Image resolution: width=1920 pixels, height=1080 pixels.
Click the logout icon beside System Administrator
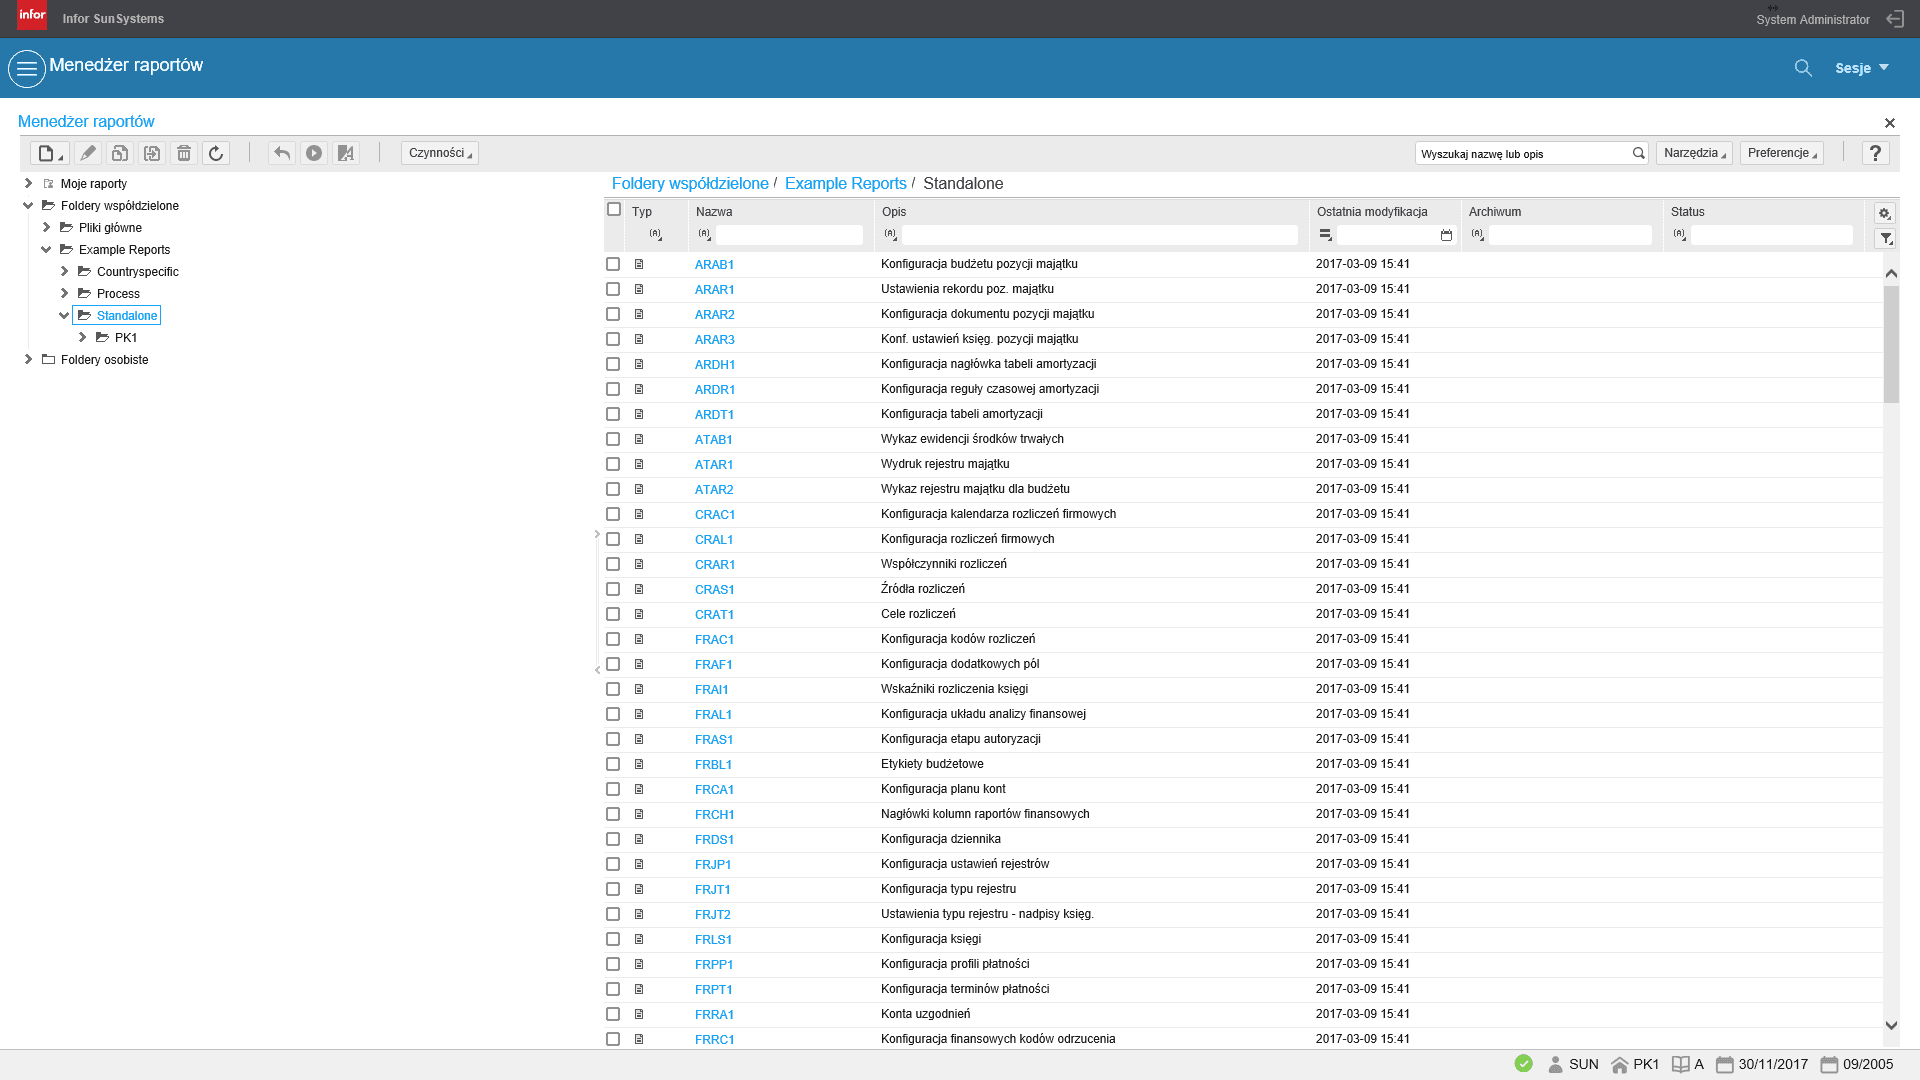tap(1894, 19)
